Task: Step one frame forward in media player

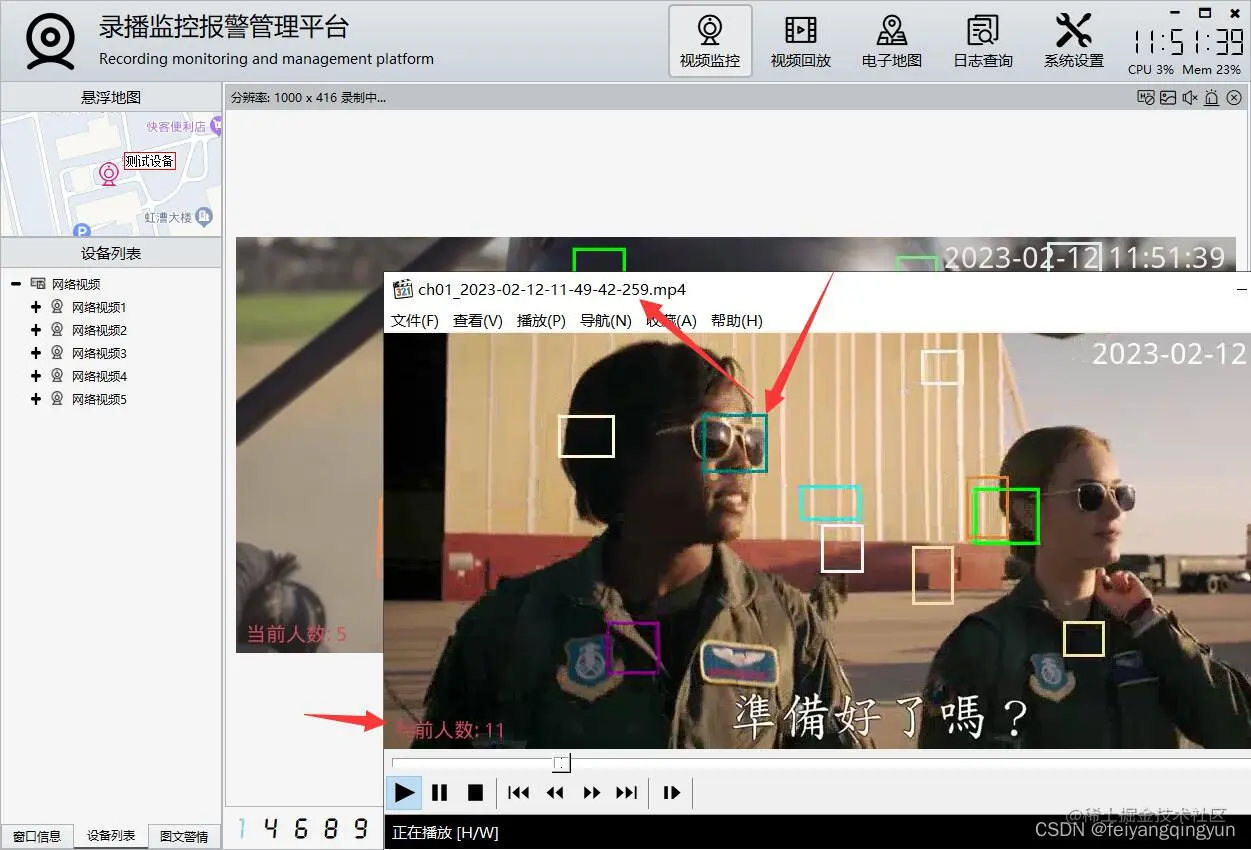Action: click(x=671, y=793)
